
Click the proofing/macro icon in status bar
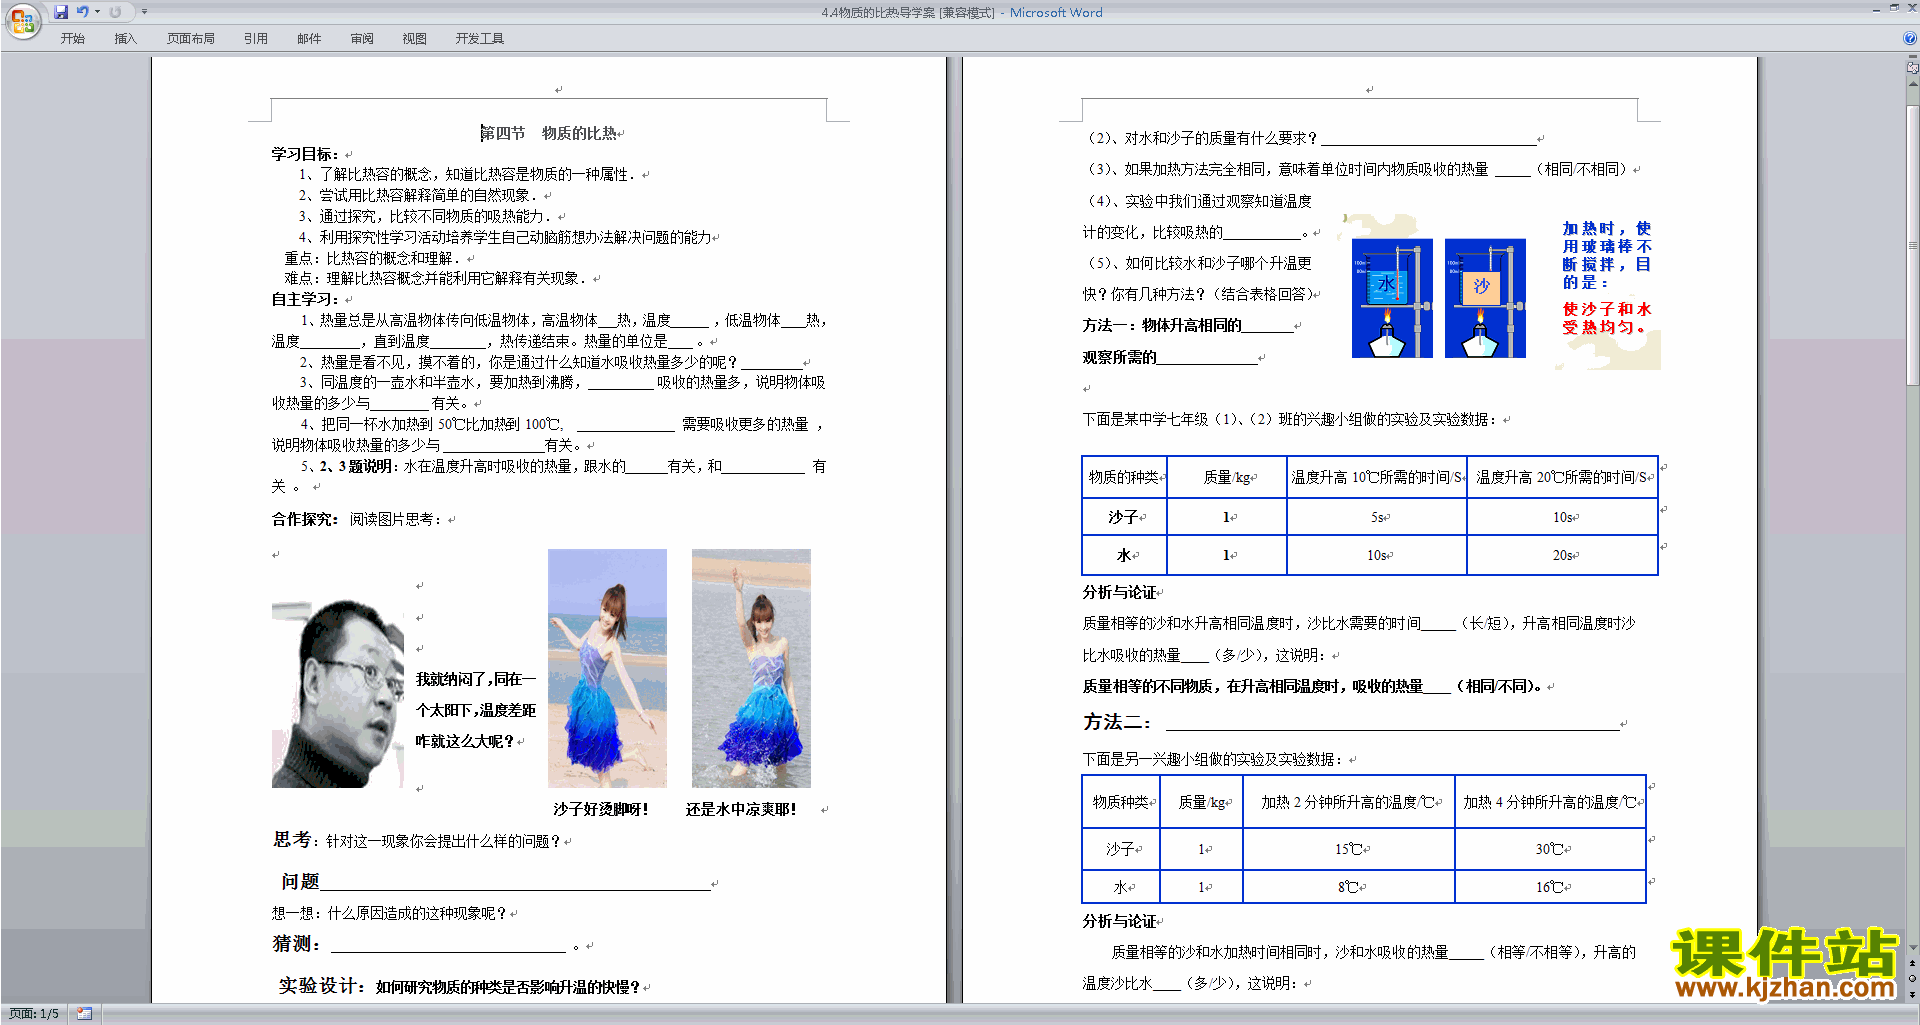click(x=84, y=1014)
